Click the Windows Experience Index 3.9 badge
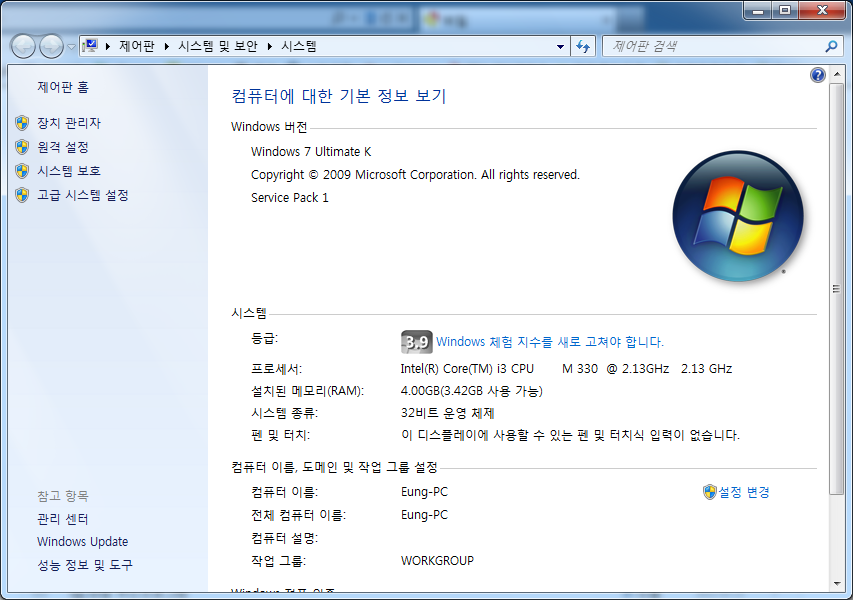Screen dimensions: 853x600 [417, 342]
